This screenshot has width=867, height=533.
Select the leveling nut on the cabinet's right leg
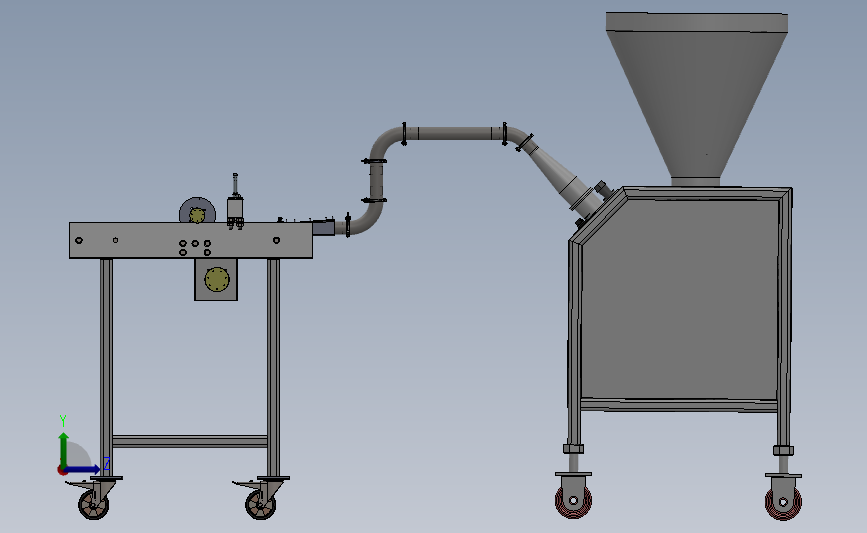pos(783,451)
